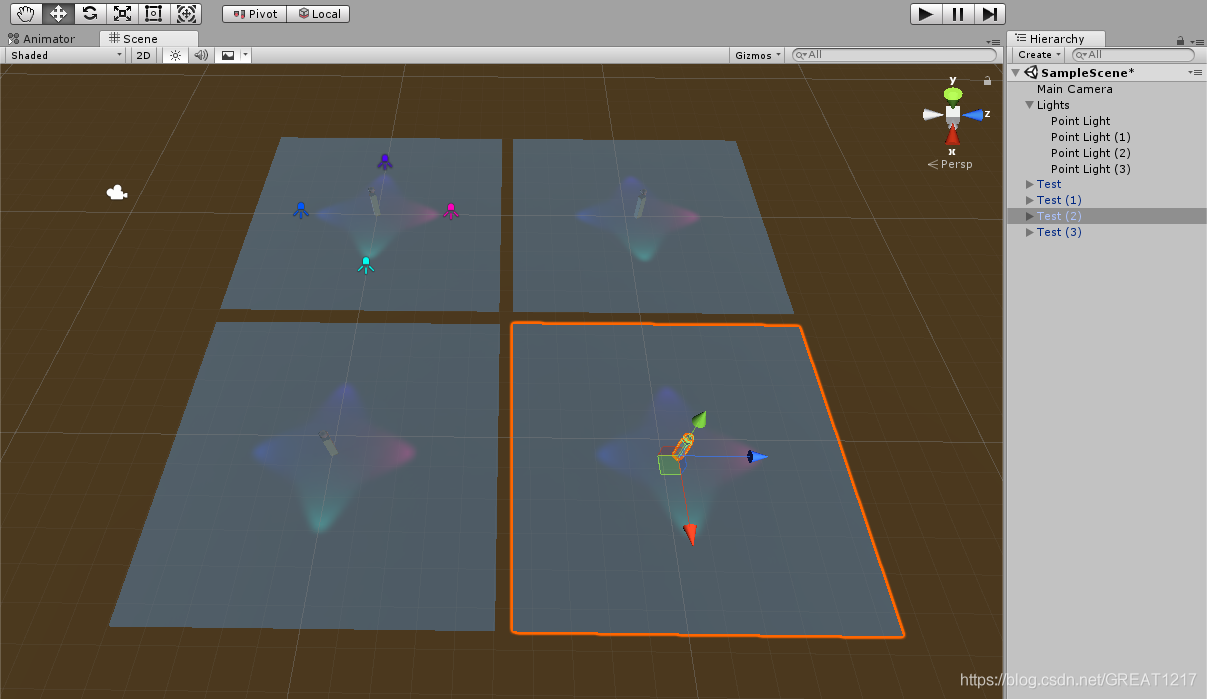Viewport: 1207px width, 699px height.
Task: Toggle the Hierarchy panel lock icon
Action: pyautogui.click(x=1181, y=41)
